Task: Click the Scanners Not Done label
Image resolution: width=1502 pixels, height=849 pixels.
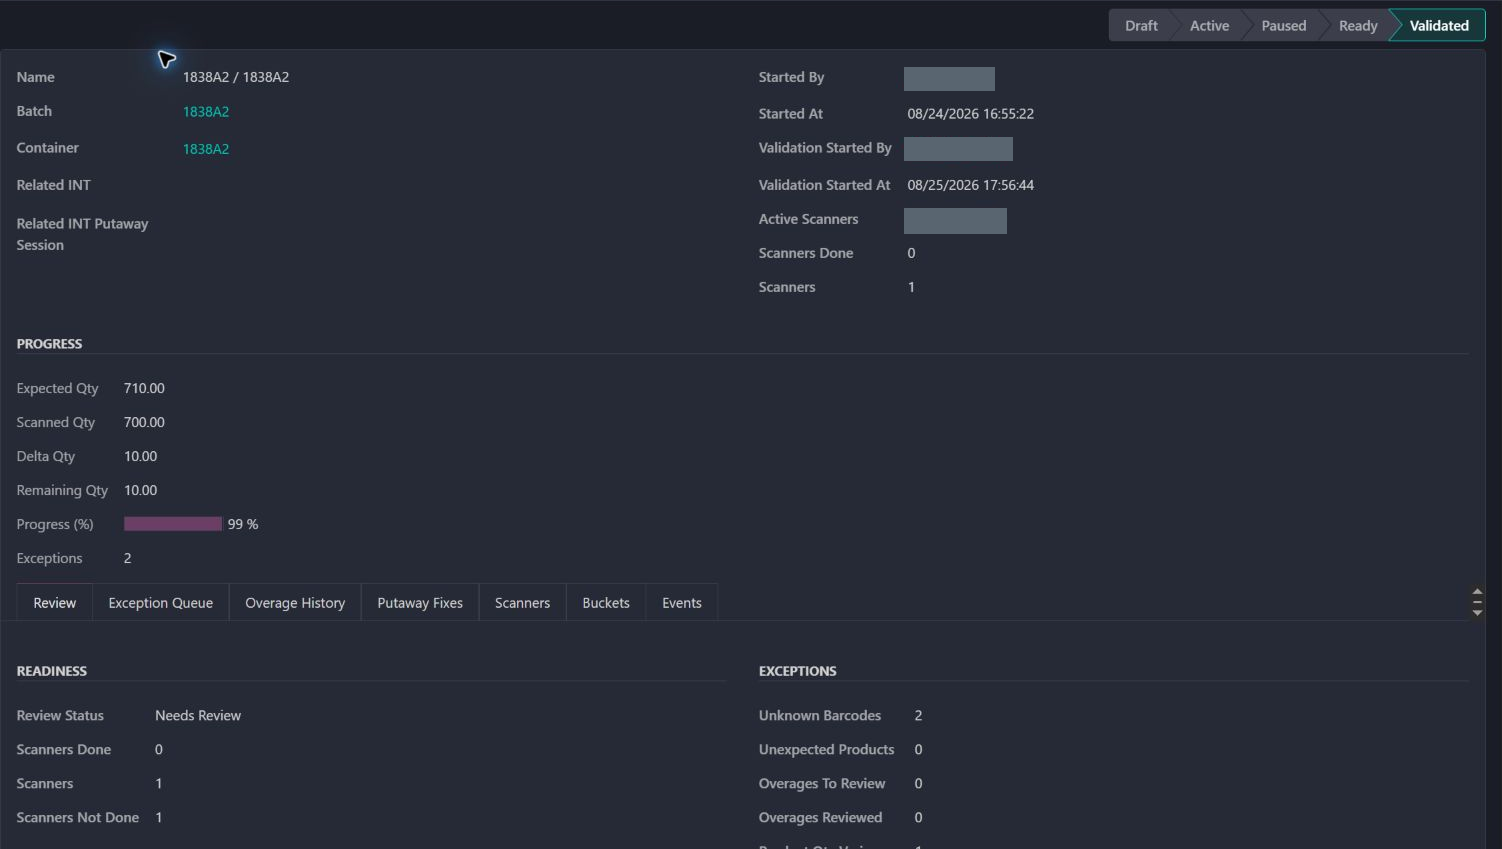Action: pos(78,817)
